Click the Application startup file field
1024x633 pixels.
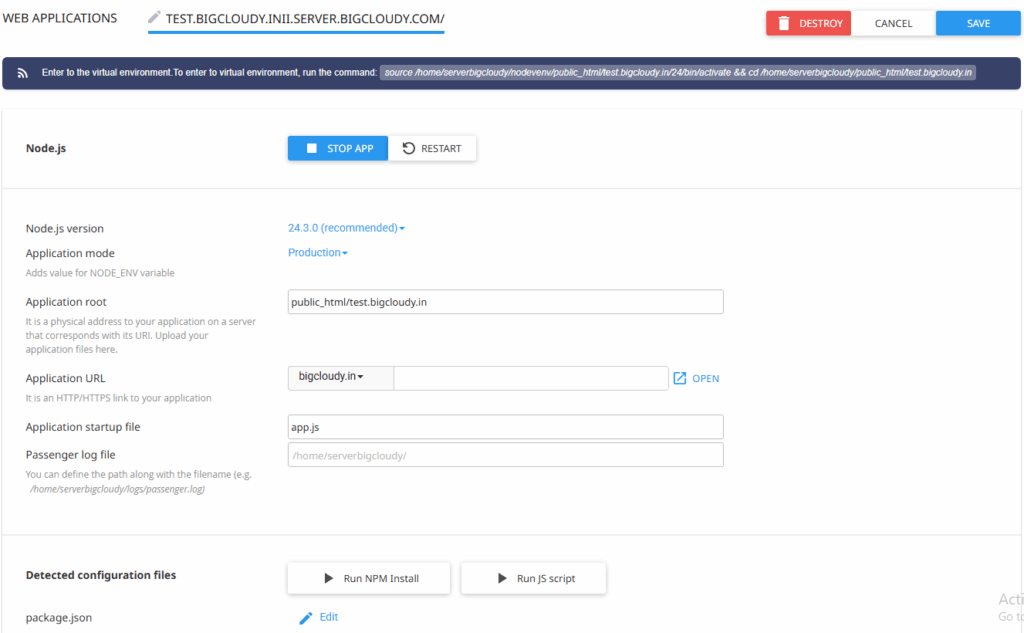(x=505, y=426)
